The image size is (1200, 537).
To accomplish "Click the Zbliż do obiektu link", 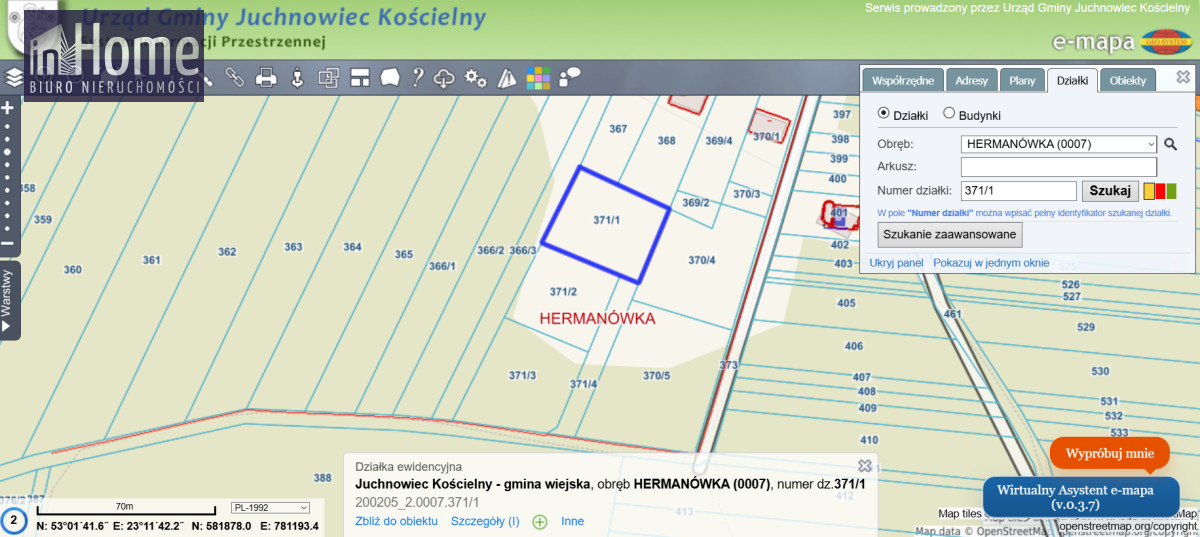I will (x=396, y=521).
